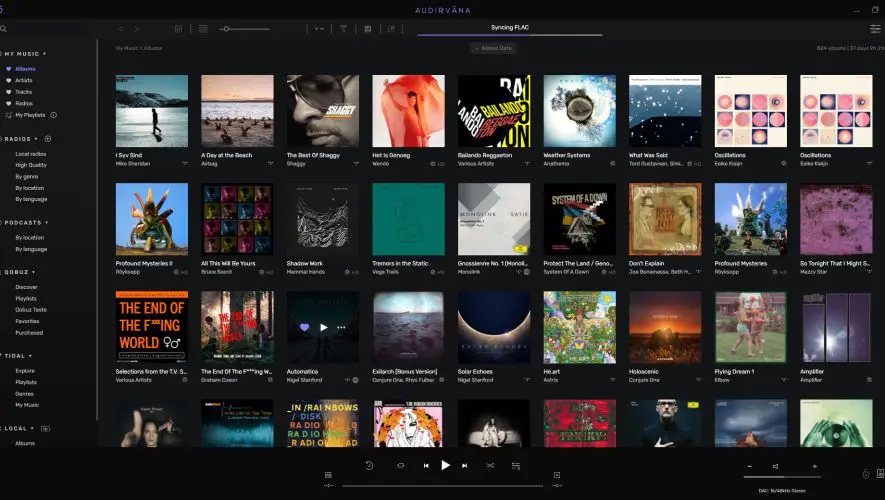885x500 pixels.
Task: Open the Added Date sort dropdown
Action: (x=493, y=48)
